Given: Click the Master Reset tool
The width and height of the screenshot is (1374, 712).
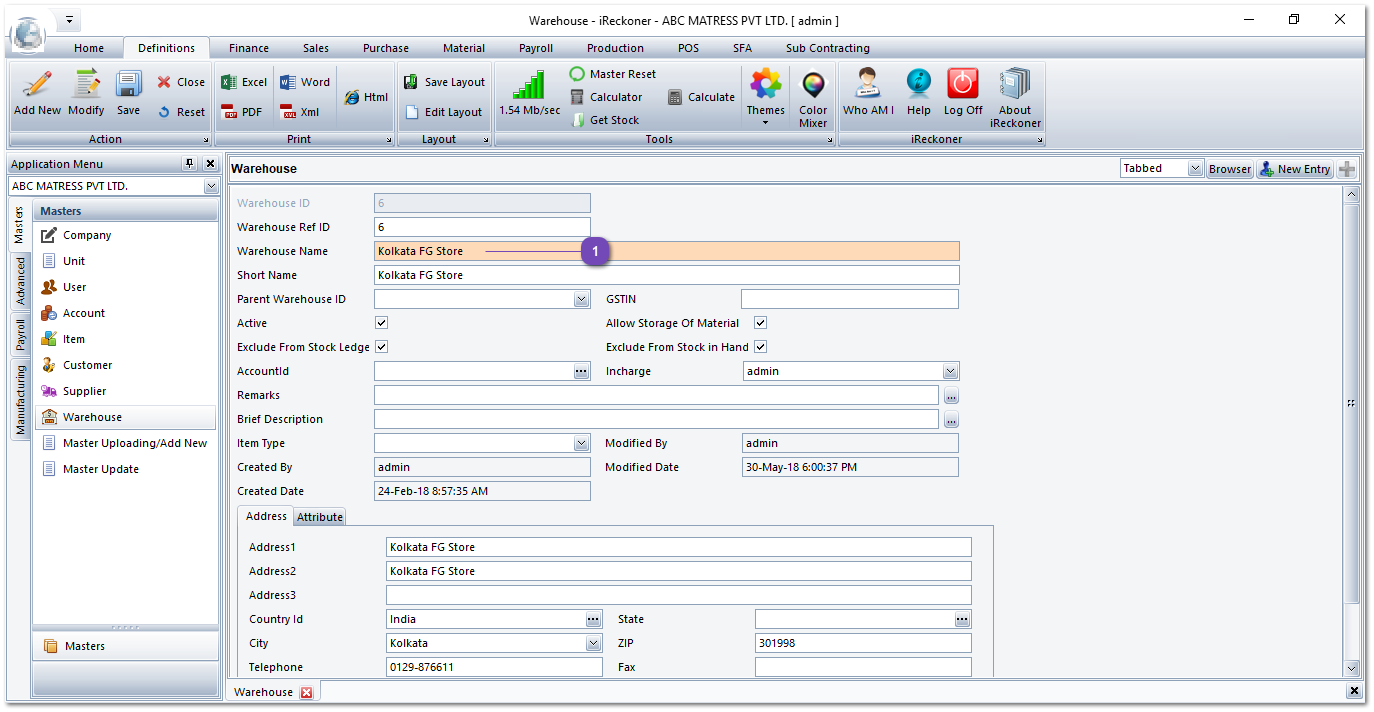Looking at the screenshot, I should pyautogui.click(x=613, y=74).
